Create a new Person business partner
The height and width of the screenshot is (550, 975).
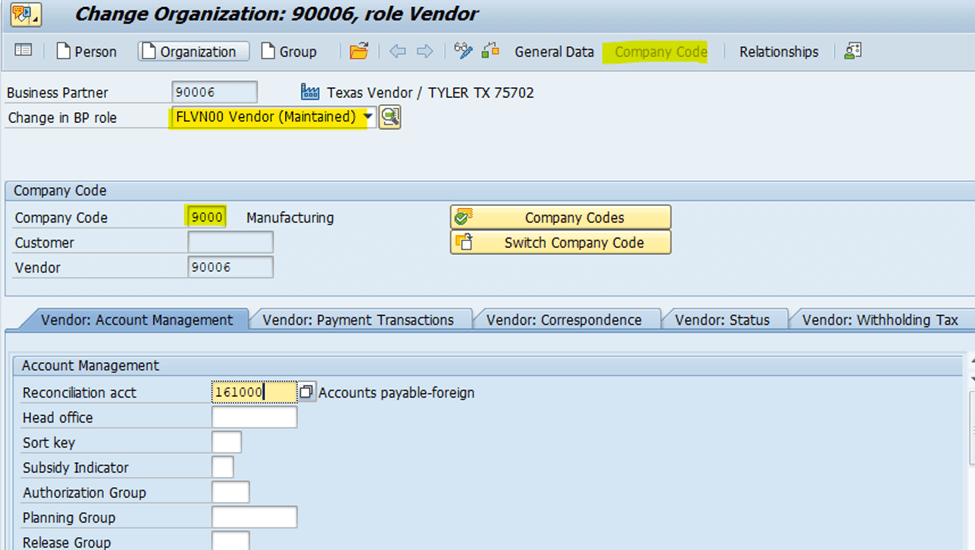click(86, 52)
